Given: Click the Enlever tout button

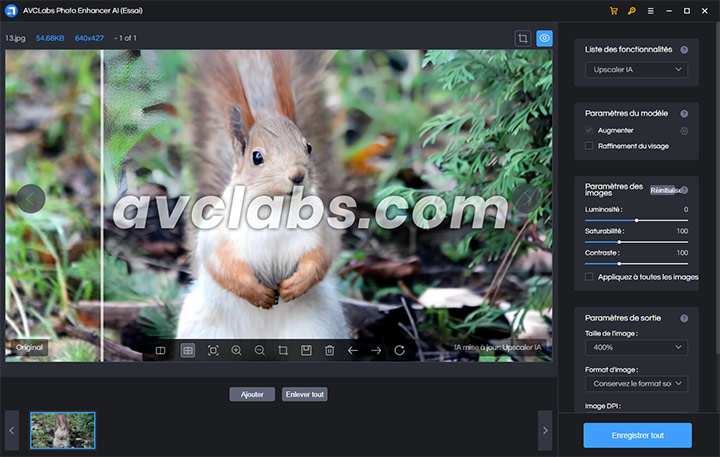Looking at the screenshot, I should tap(304, 394).
